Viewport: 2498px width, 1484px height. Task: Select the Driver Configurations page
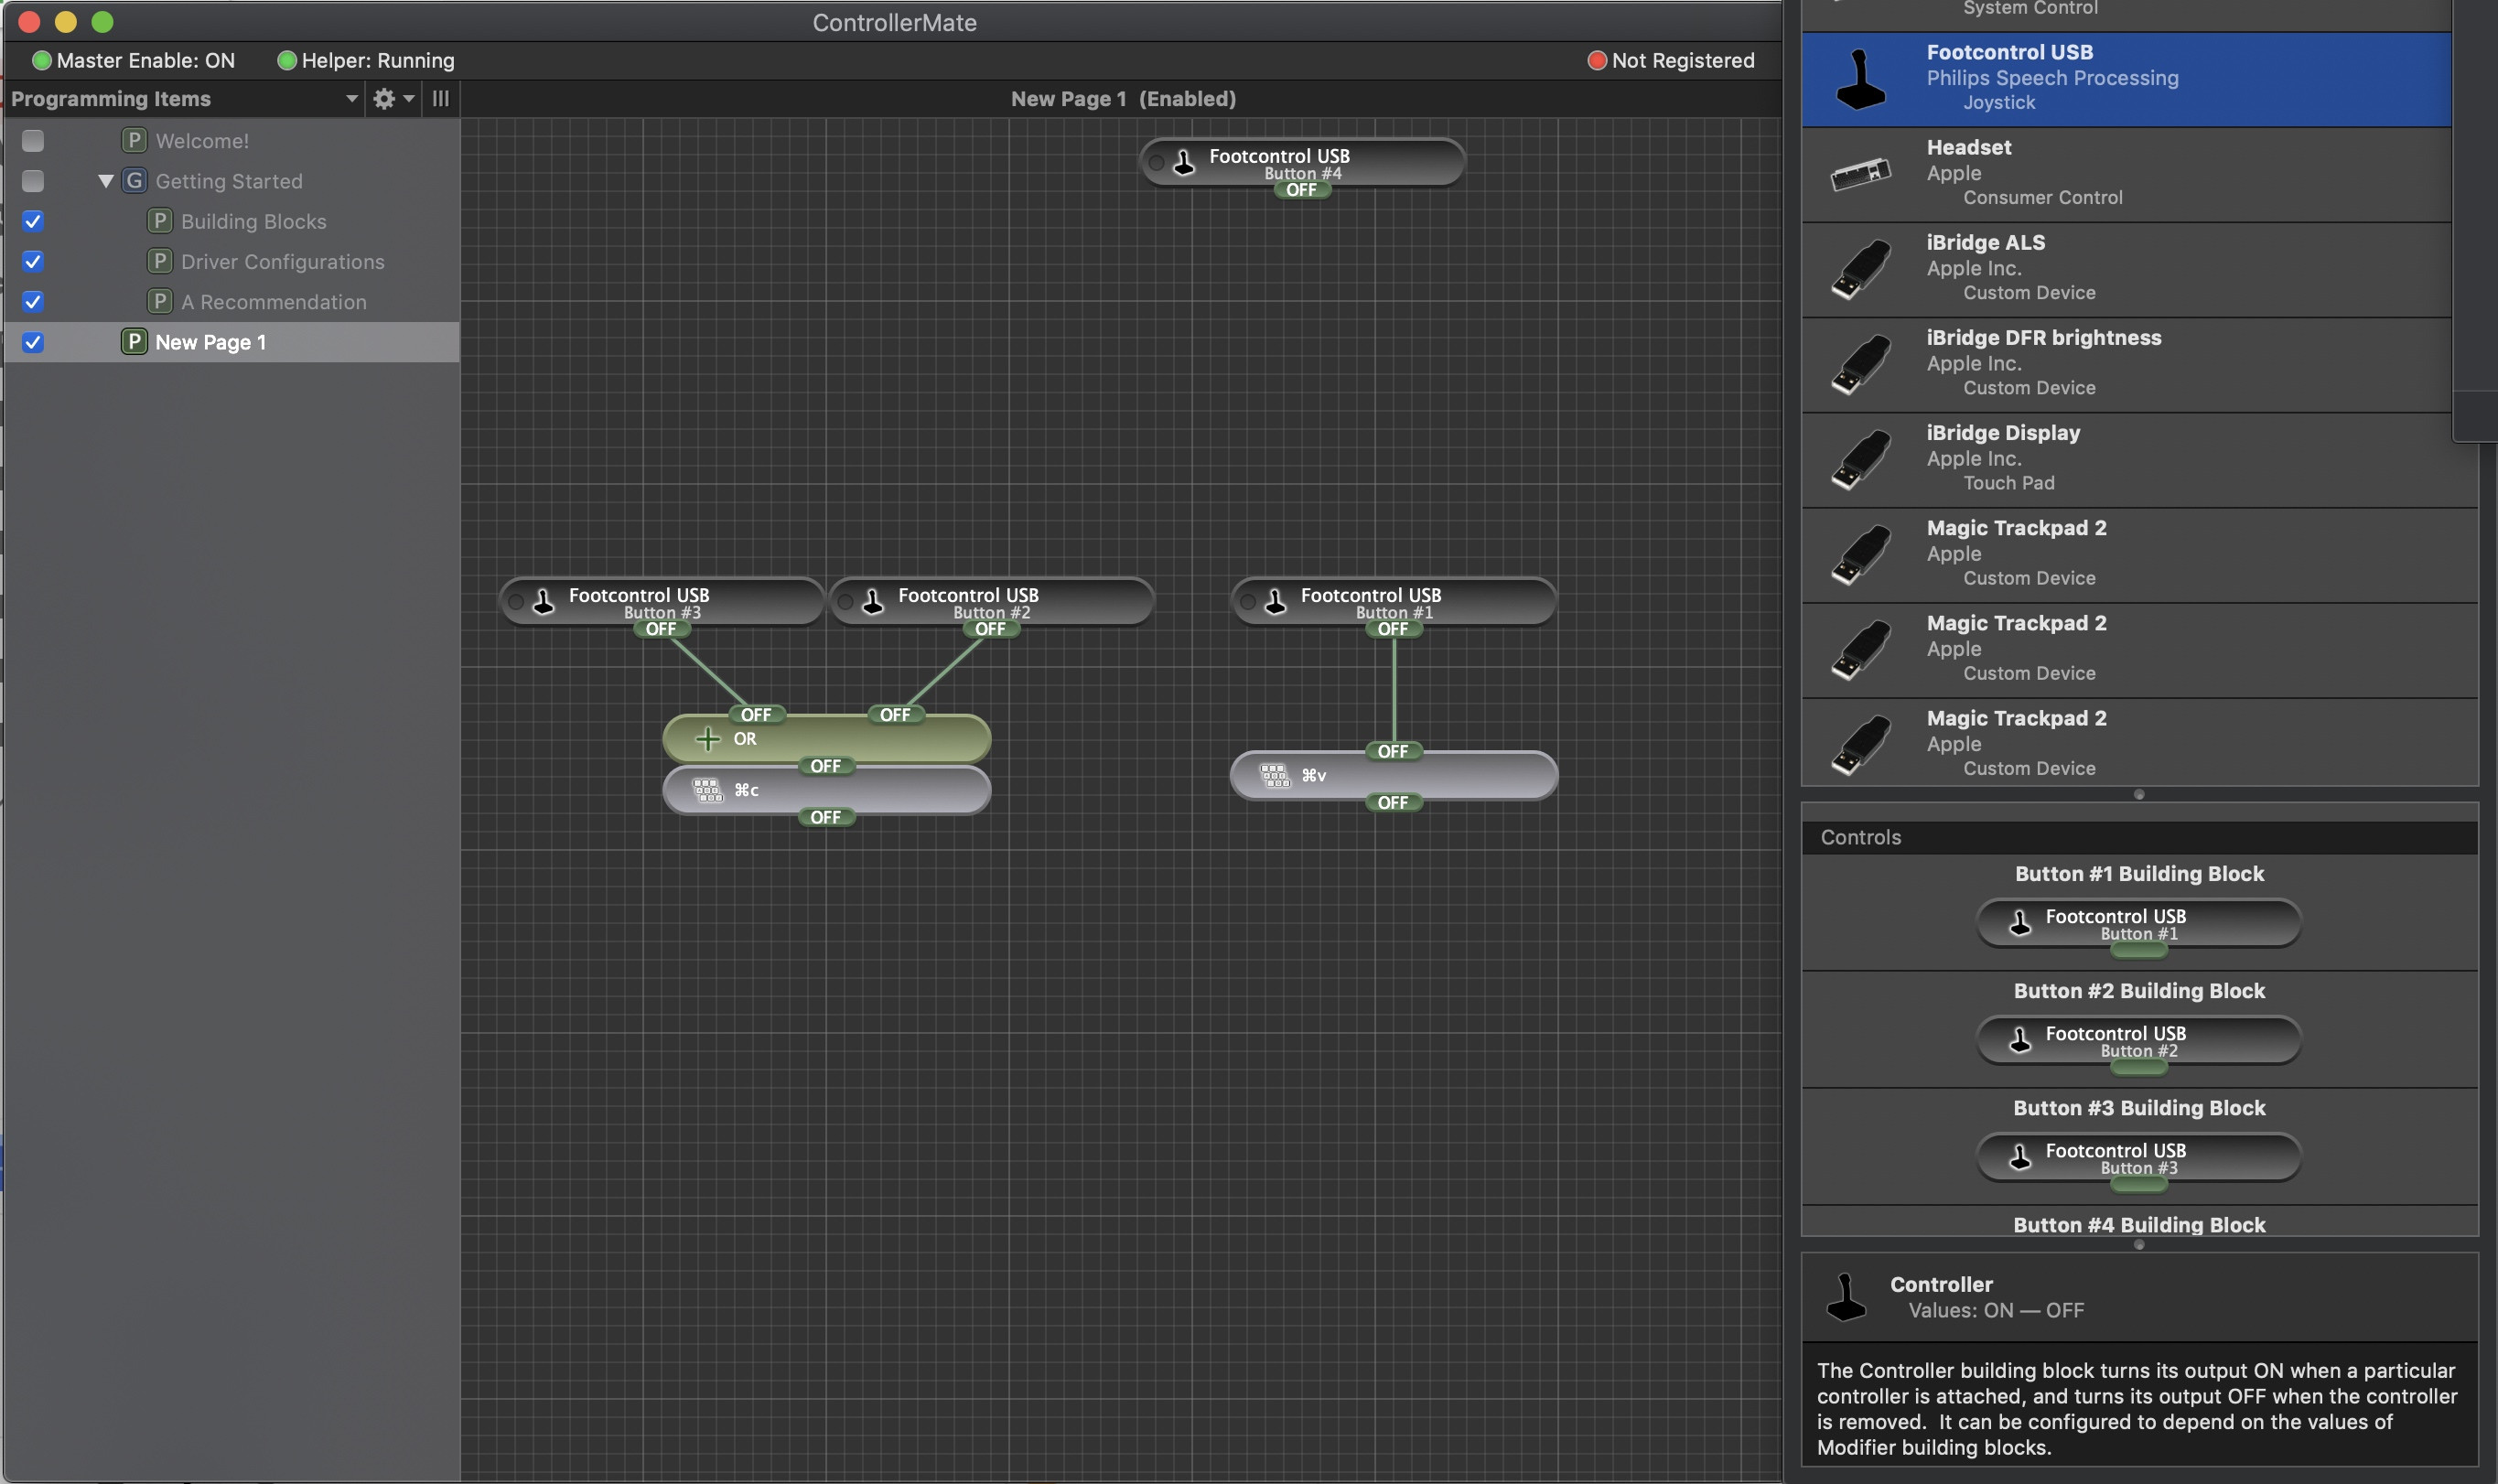282,262
